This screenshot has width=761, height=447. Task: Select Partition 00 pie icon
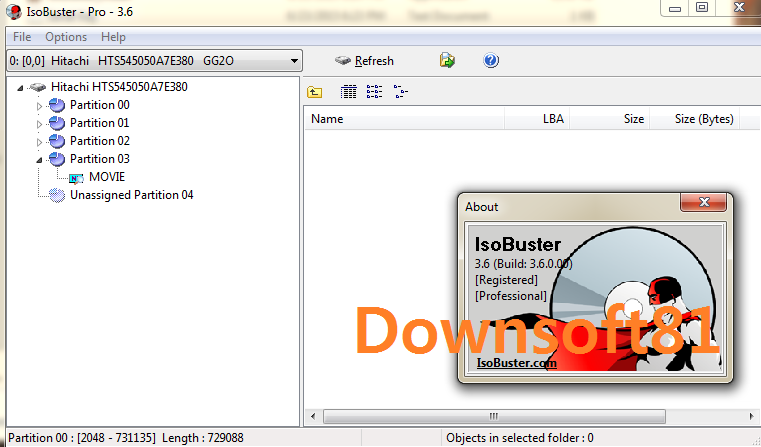[57, 105]
